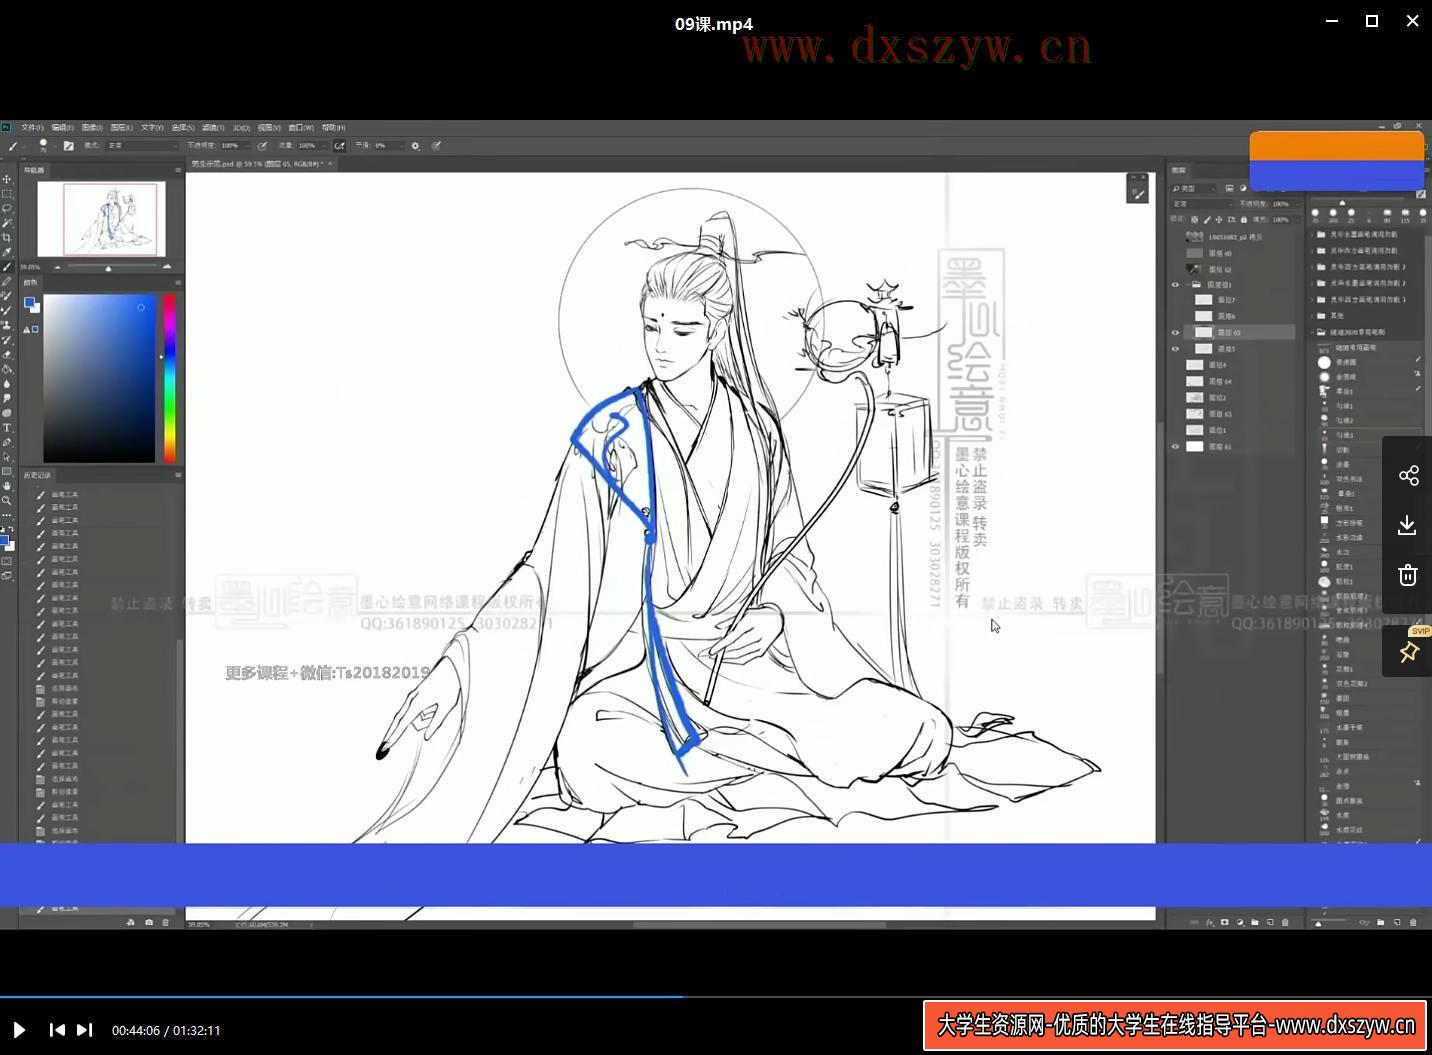Select the Paint Bucket tool

tap(7, 369)
